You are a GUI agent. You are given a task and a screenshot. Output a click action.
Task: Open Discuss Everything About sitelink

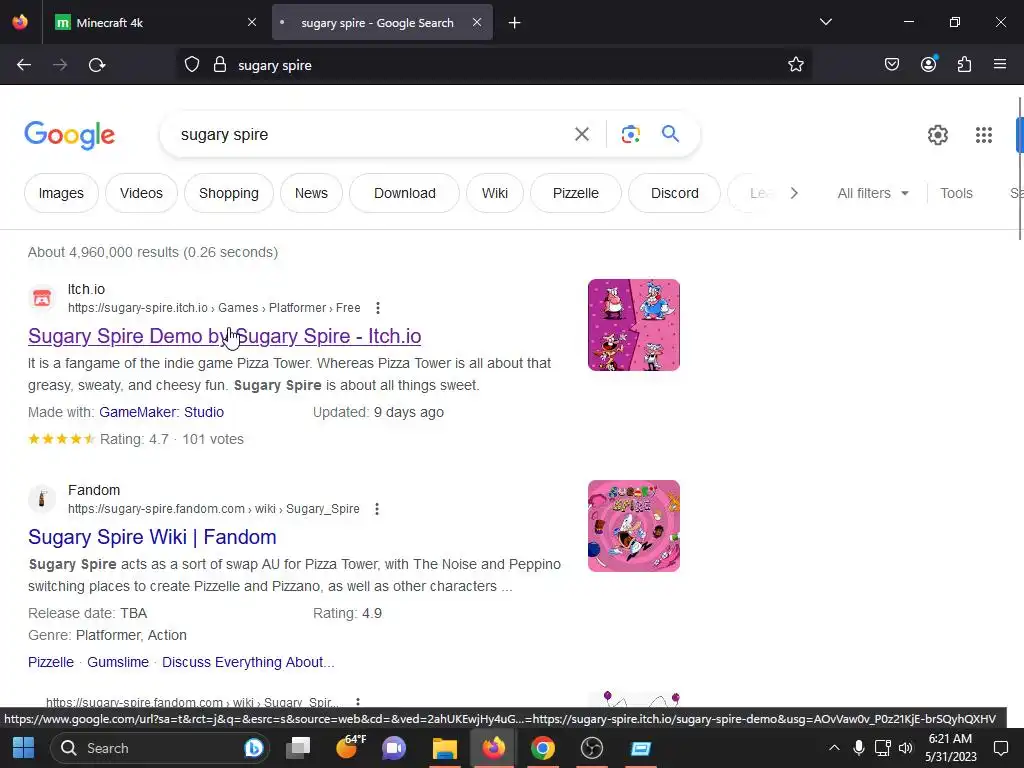248,662
